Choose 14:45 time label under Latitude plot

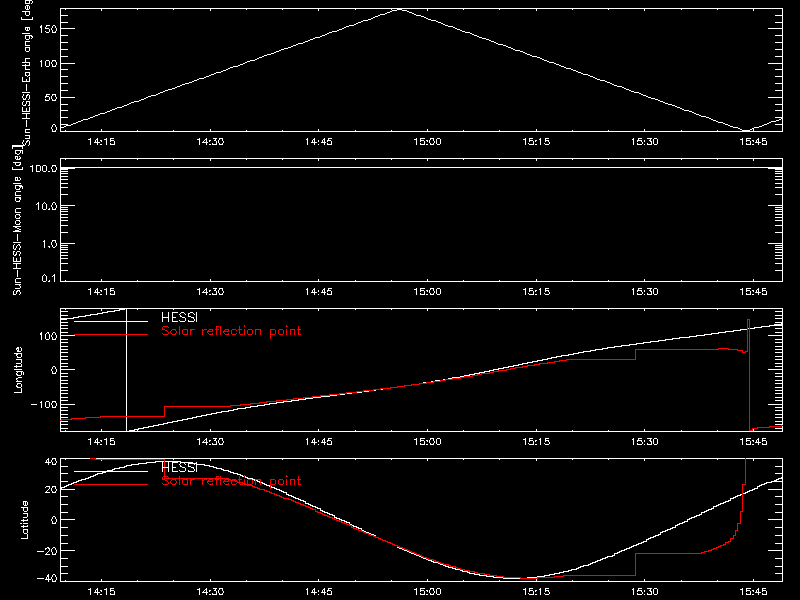(319, 592)
